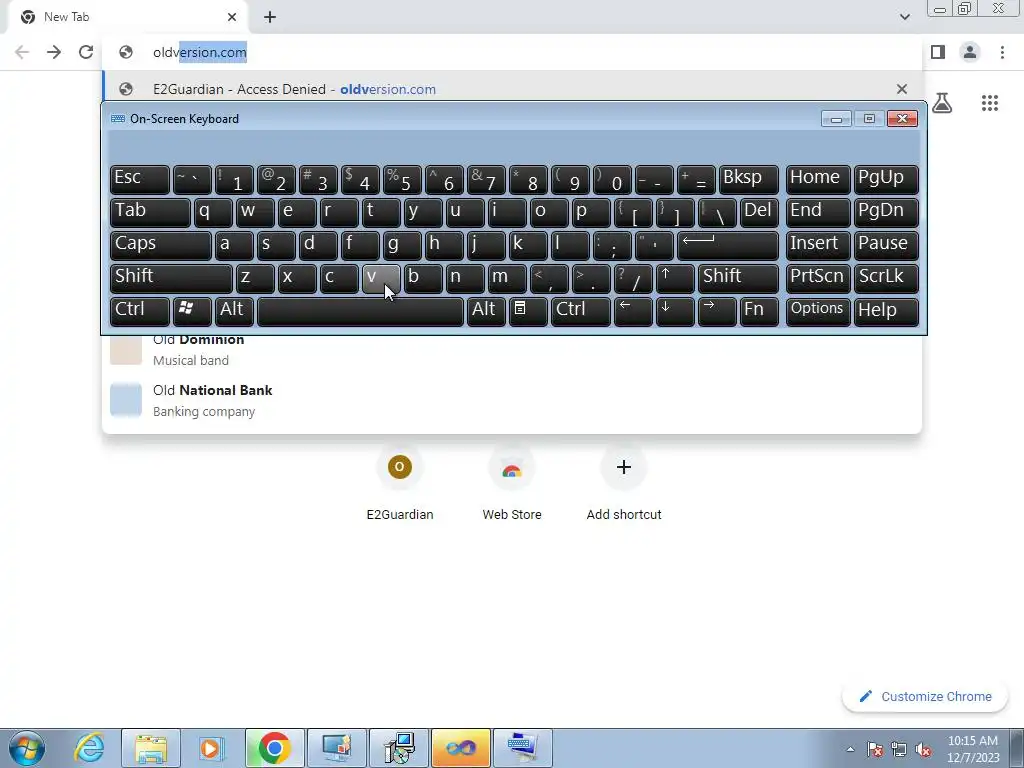Tap the PgDn key on the keyboard
Viewport: 1024px width, 768px height.
click(x=886, y=212)
